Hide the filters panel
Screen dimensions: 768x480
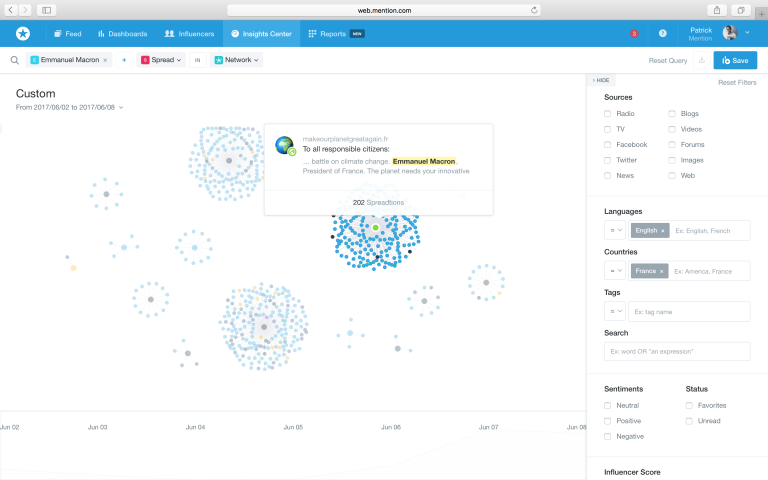pos(601,80)
